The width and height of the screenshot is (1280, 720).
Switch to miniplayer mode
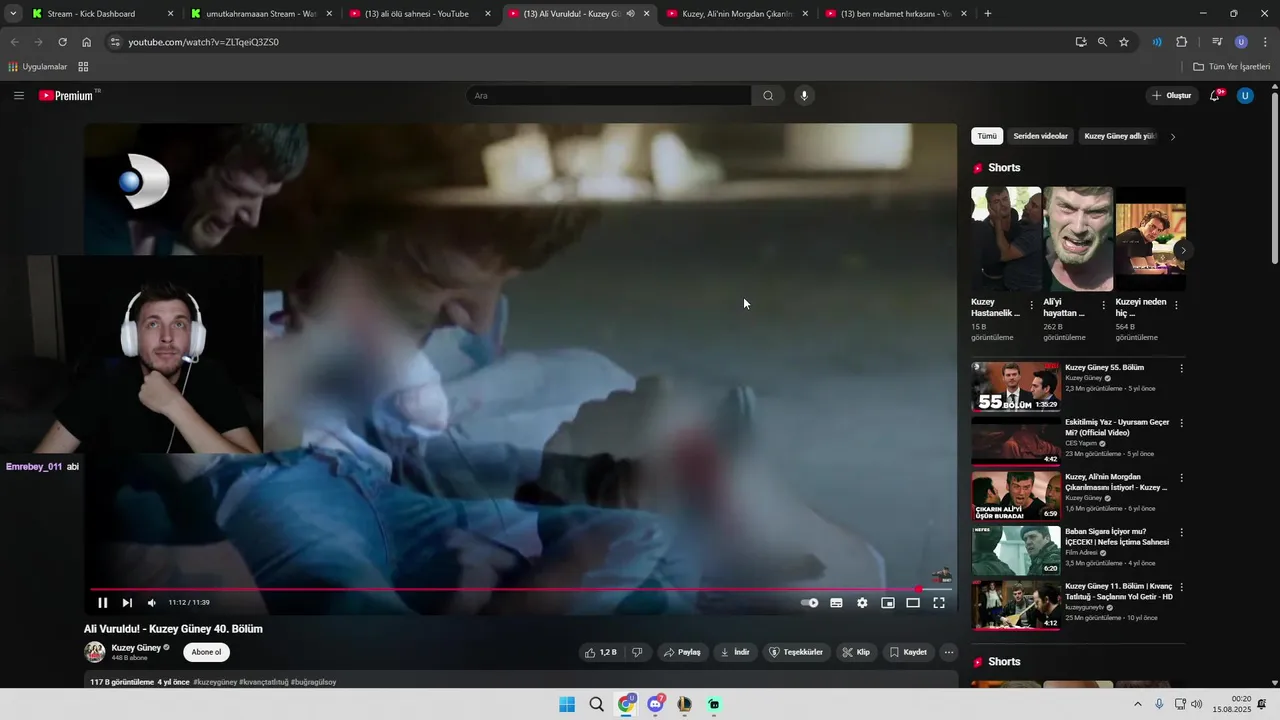pyautogui.click(x=887, y=603)
